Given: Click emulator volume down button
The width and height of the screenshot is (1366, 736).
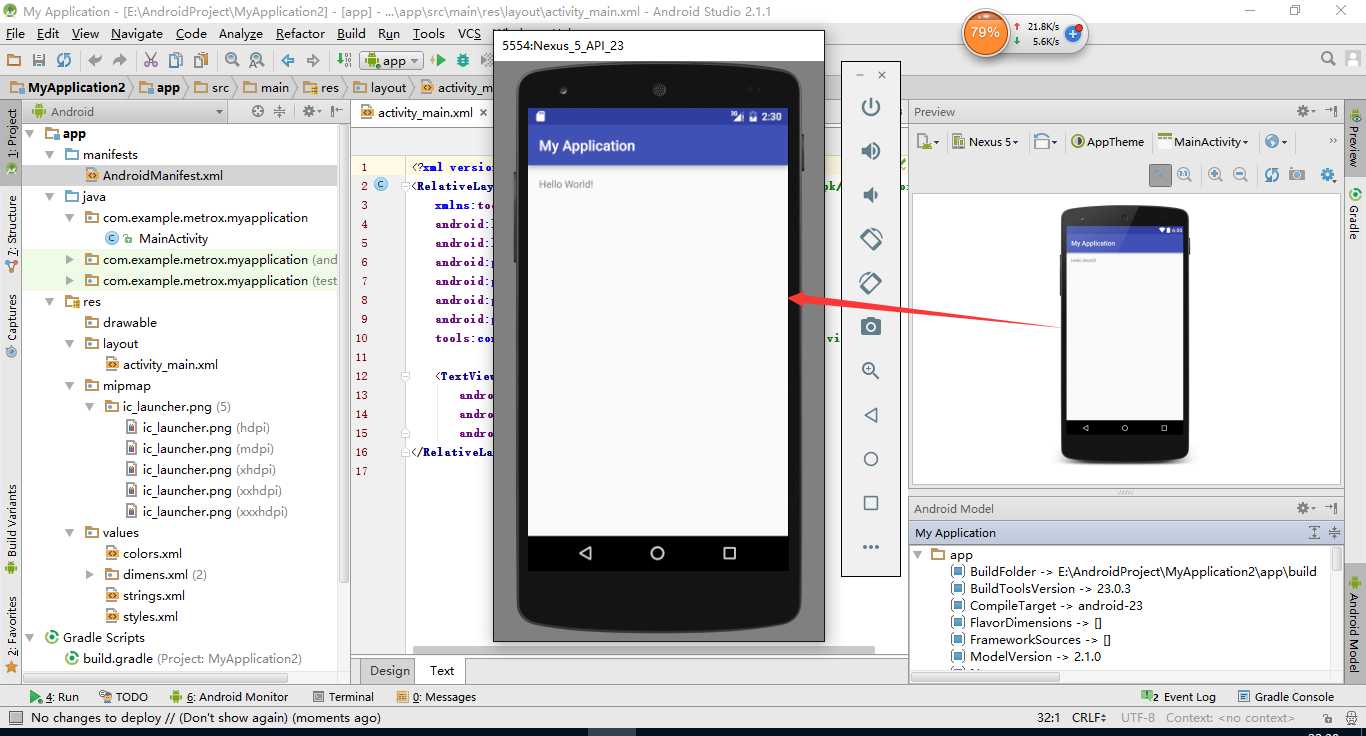Looking at the screenshot, I should [x=871, y=195].
